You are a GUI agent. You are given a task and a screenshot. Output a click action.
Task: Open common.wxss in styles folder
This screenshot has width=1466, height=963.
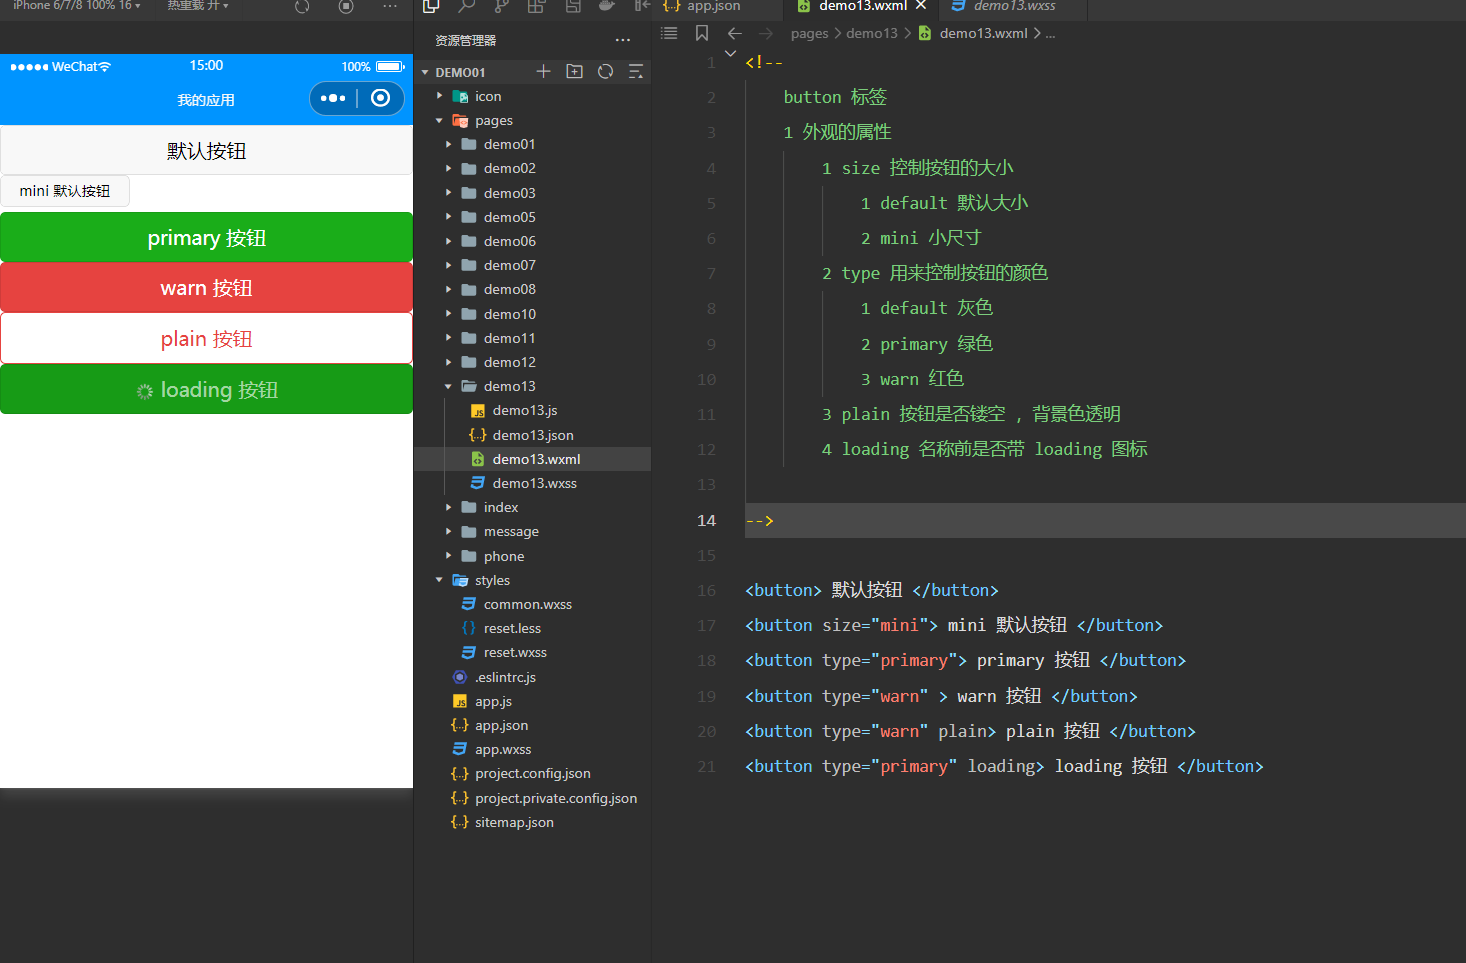(x=527, y=604)
